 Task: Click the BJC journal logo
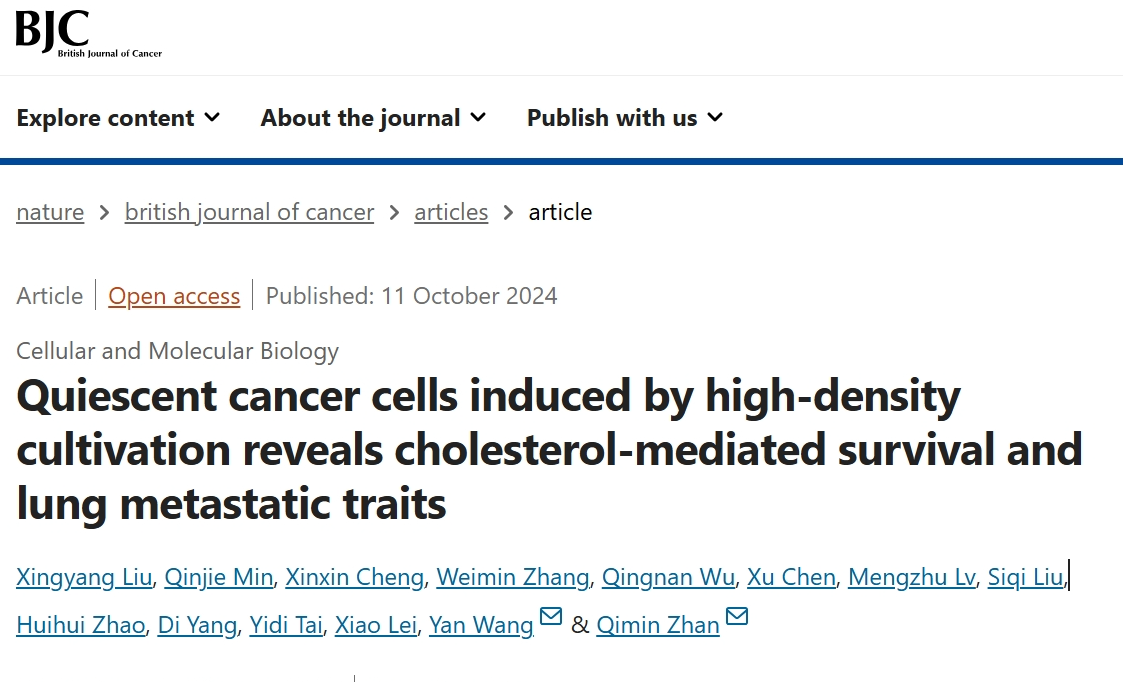click(x=88, y=33)
